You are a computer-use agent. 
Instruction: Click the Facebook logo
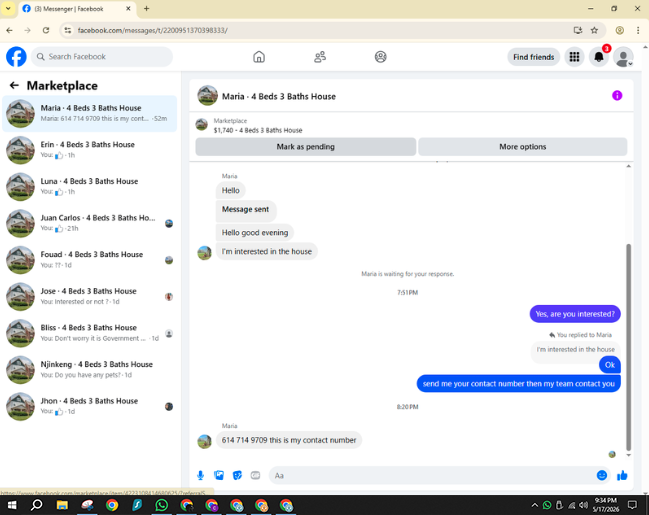(x=16, y=57)
